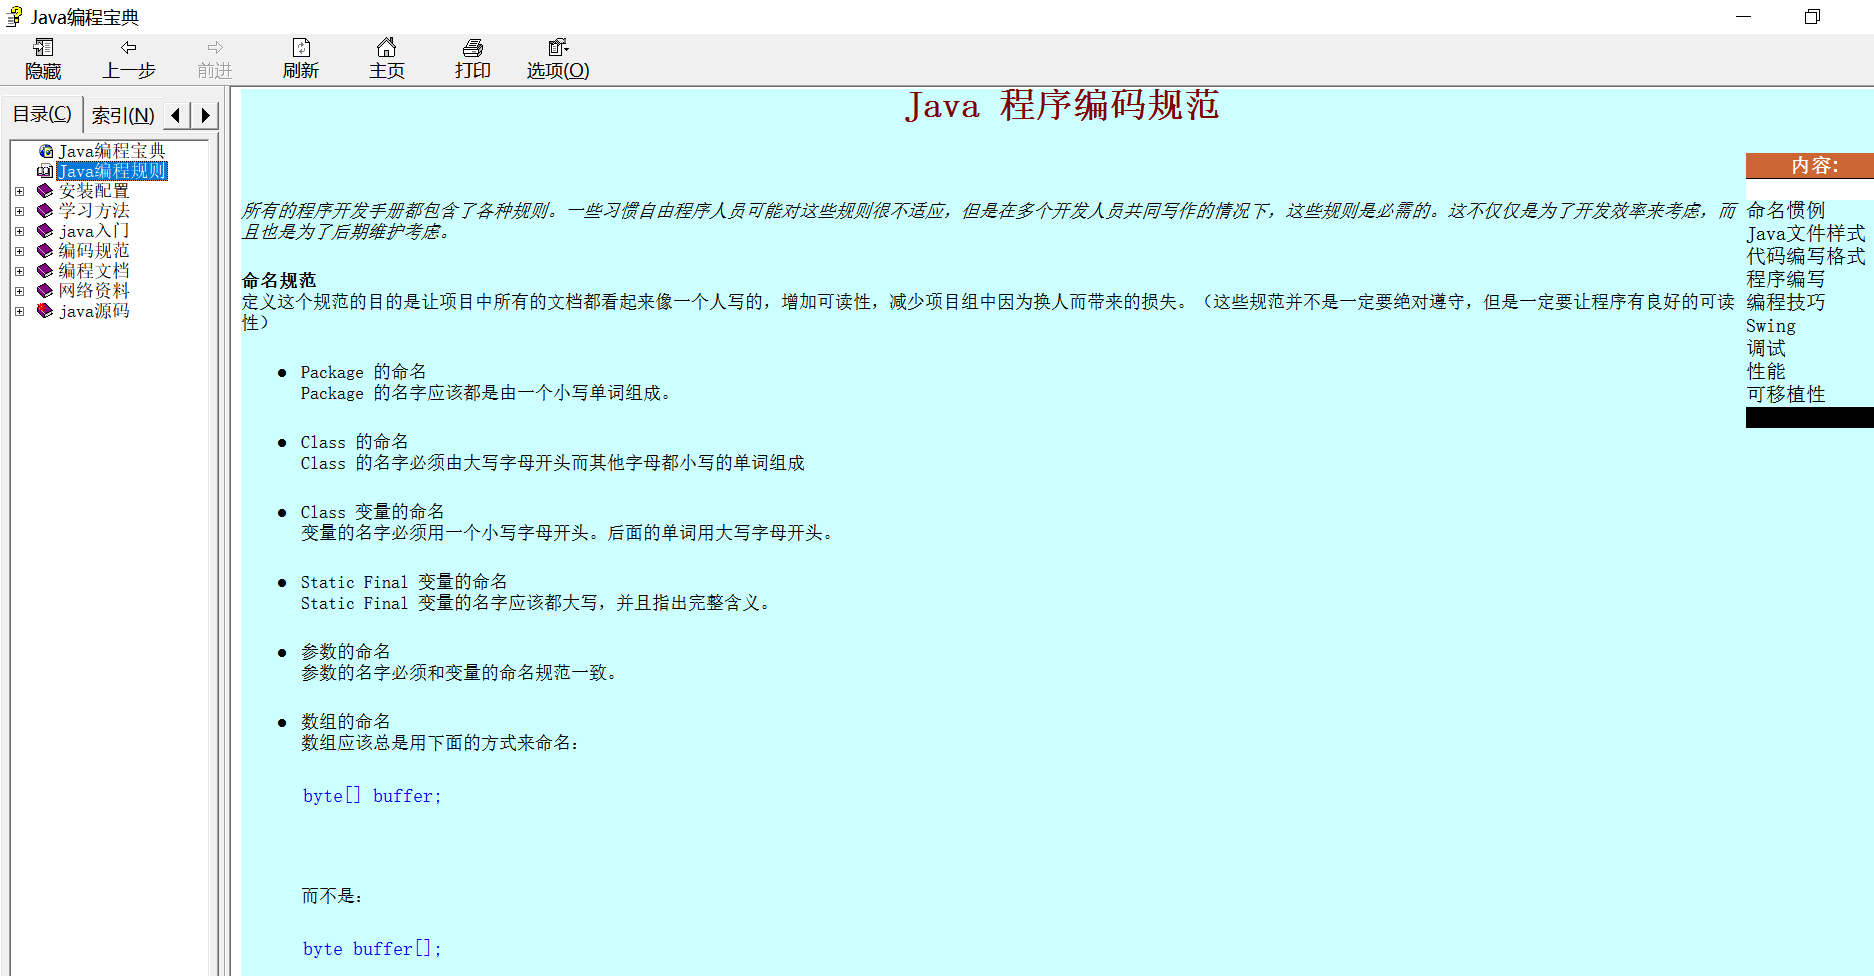Viewport: 1874px width, 976px height.
Task: Expand the java源码 tree node
Action: 19,311
